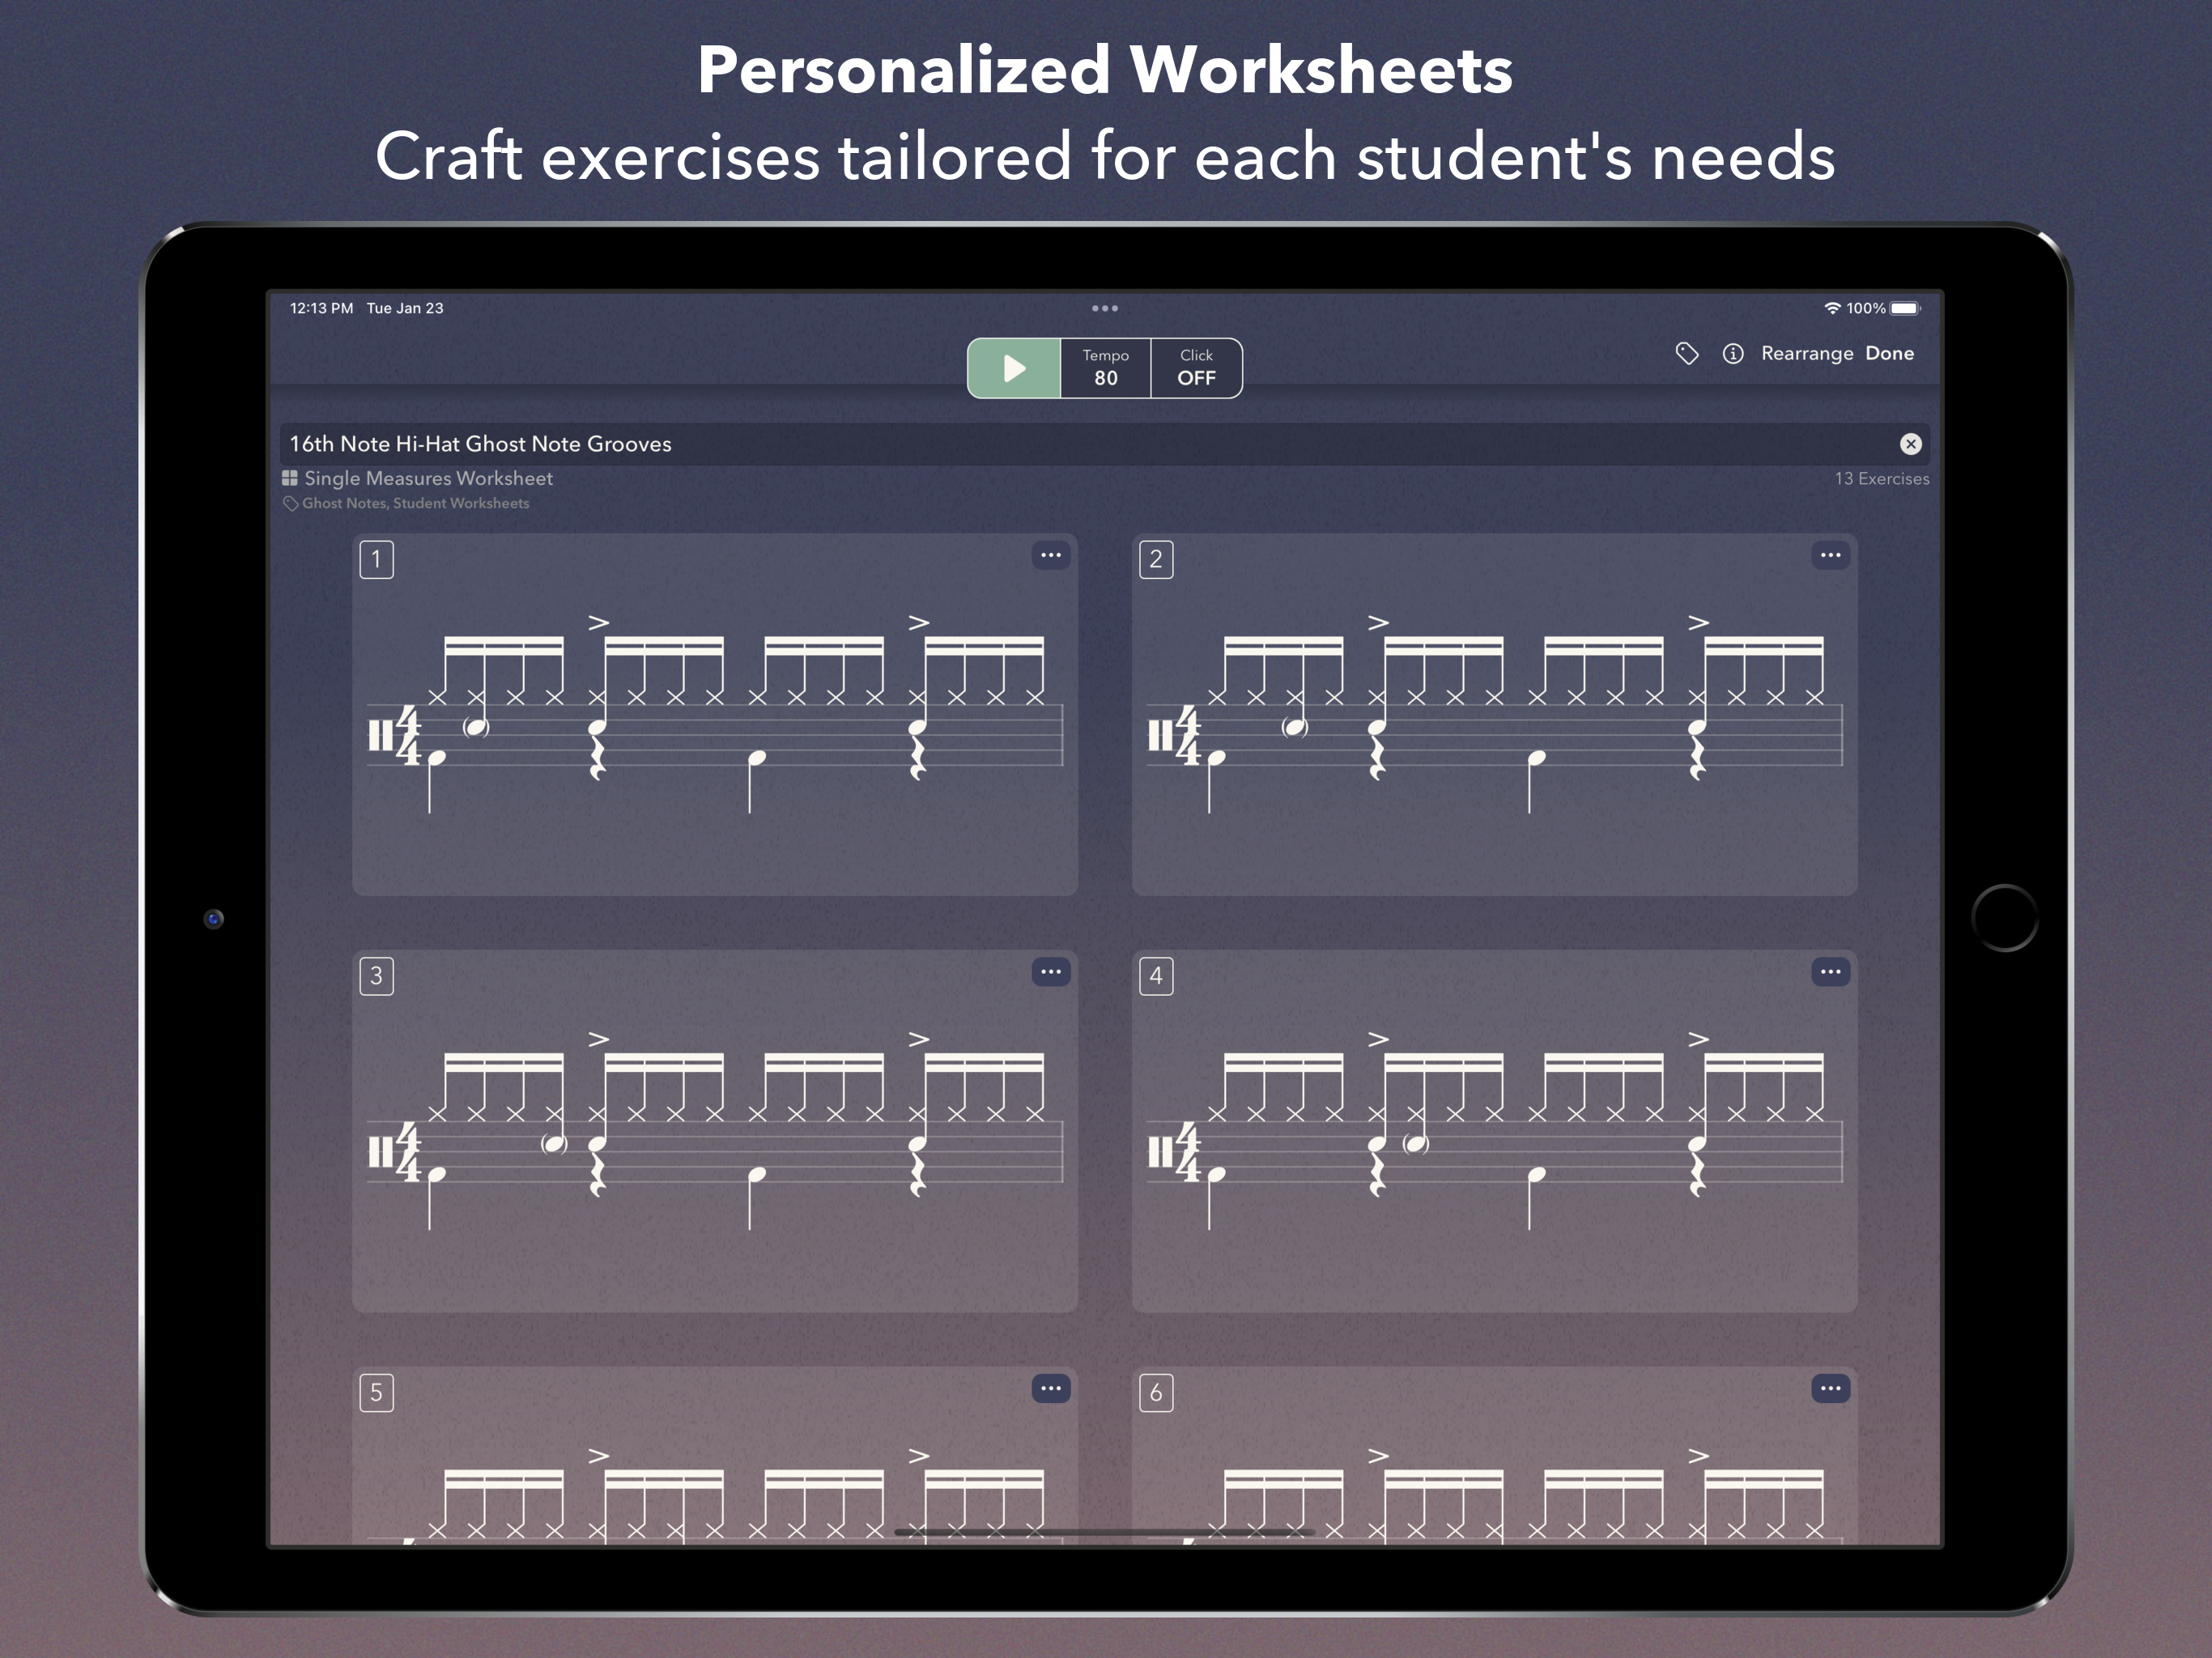The width and height of the screenshot is (2212, 1658).
Task: Tap the home indicator bar at bottom
Action: point(1104,1532)
